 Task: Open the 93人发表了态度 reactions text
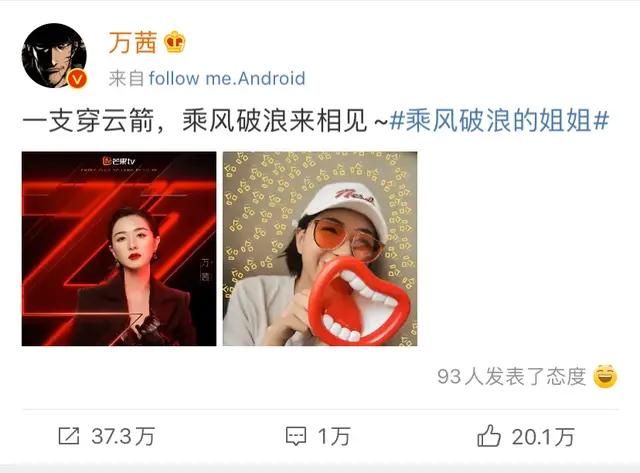coord(512,376)
